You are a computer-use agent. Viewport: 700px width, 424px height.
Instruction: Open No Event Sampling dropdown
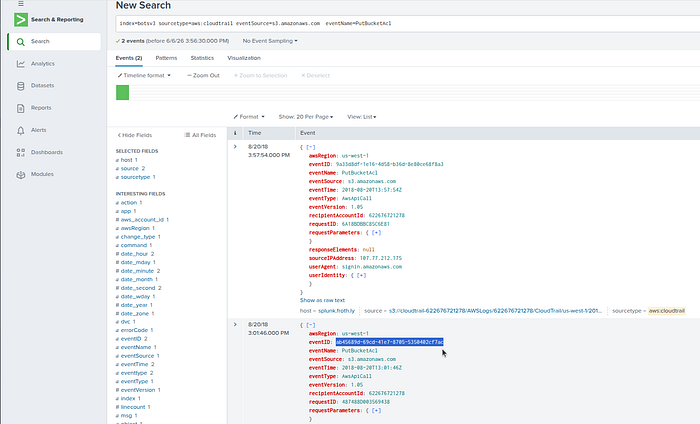click(270, 41)
